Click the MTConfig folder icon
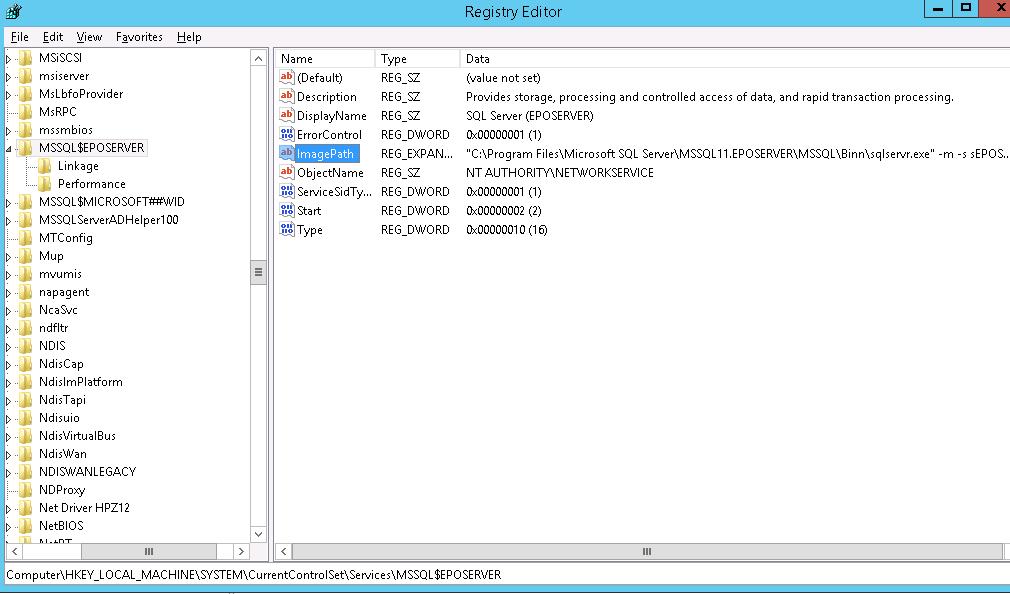Image resolution: width=1010 pixels, height=594 pixels. pos(26,238)
